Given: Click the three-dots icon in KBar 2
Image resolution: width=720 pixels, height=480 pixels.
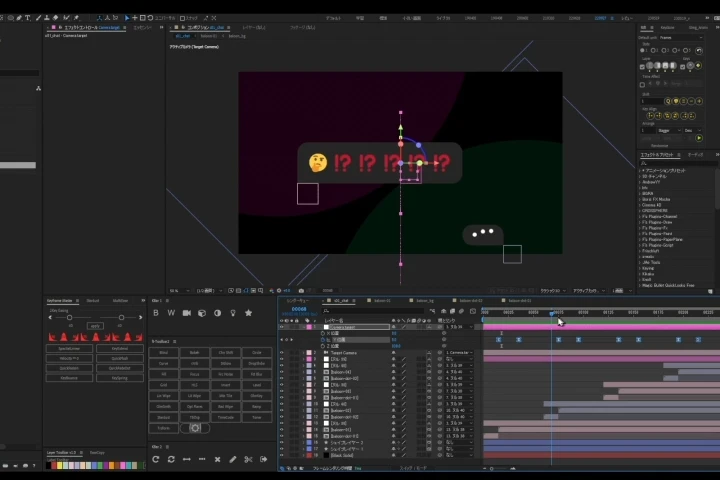Looking at the screenshot, I should pos(202,459).
